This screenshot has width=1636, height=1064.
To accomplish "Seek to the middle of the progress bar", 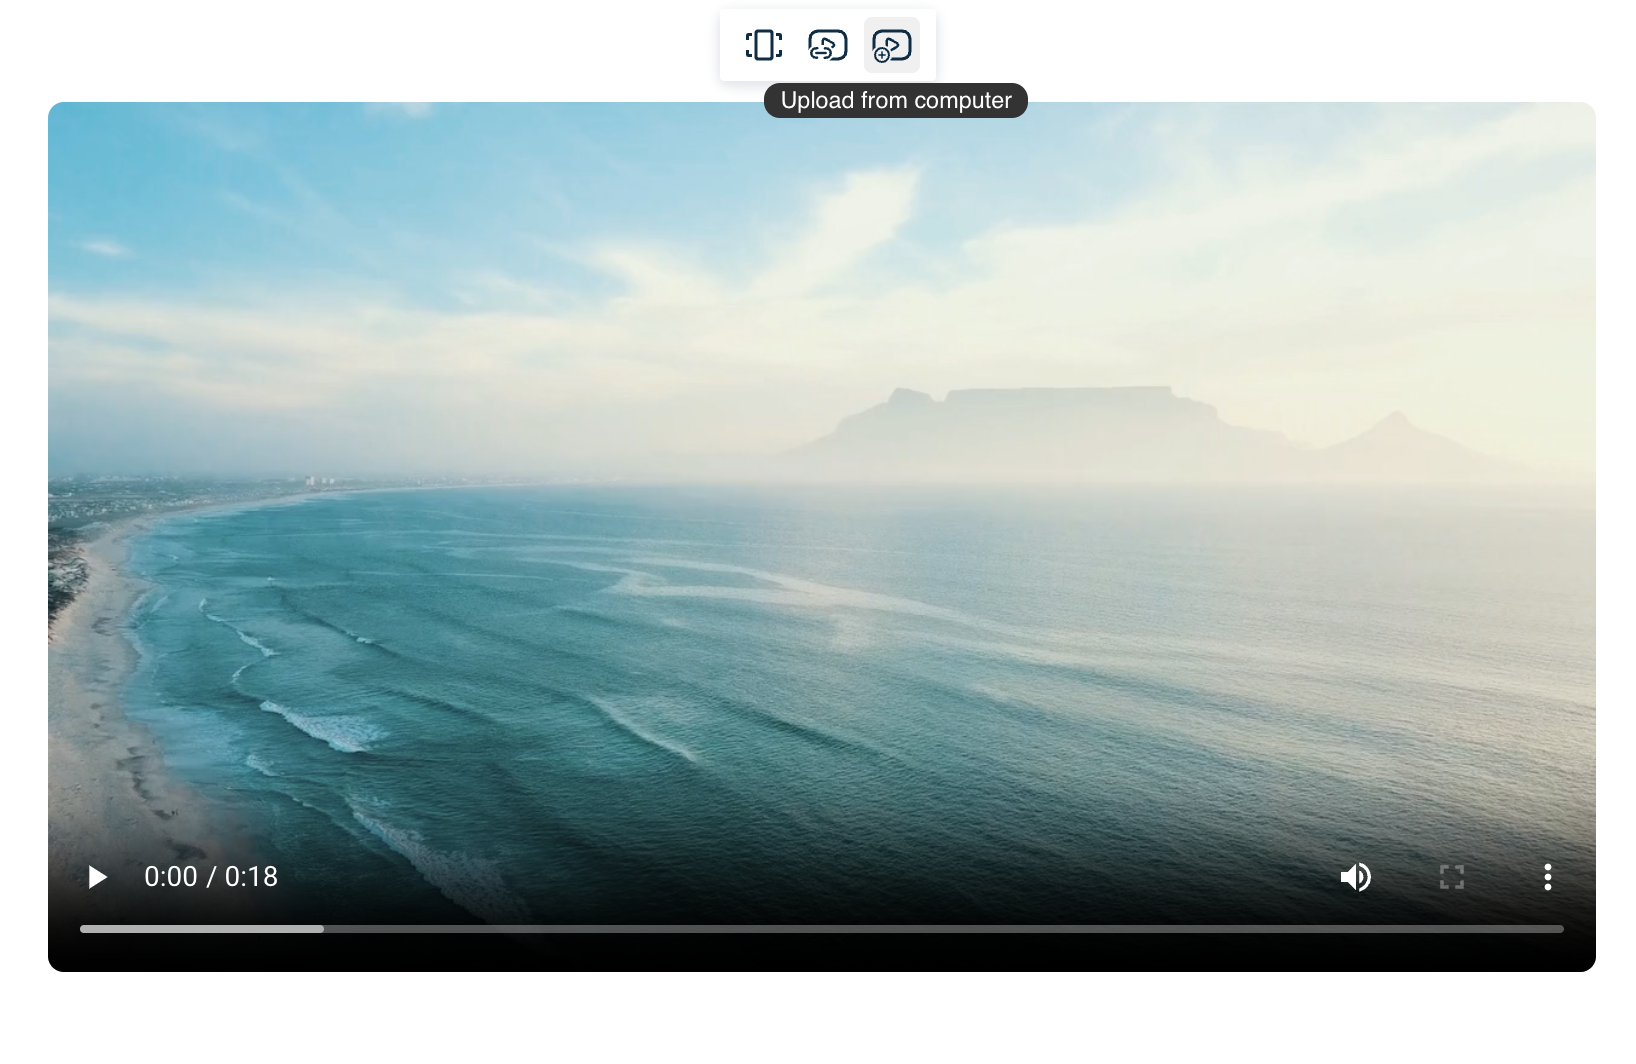I will tap(822, 929).
